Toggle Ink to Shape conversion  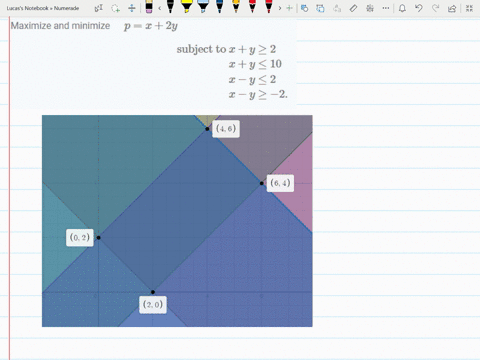click(320, 8)
